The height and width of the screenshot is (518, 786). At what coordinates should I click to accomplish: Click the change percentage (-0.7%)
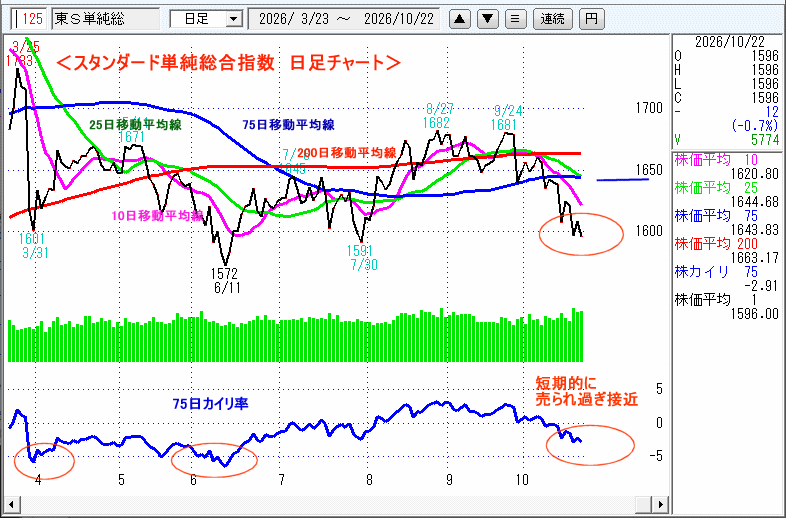(756, 125)
